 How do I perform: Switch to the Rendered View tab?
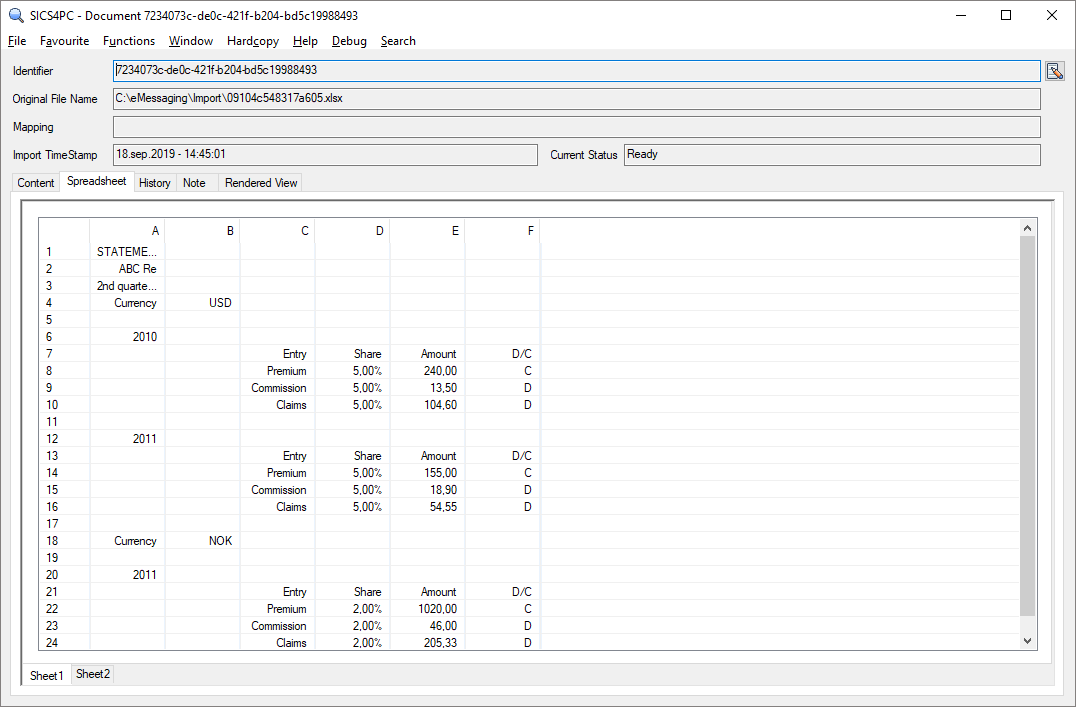point(260,182)
